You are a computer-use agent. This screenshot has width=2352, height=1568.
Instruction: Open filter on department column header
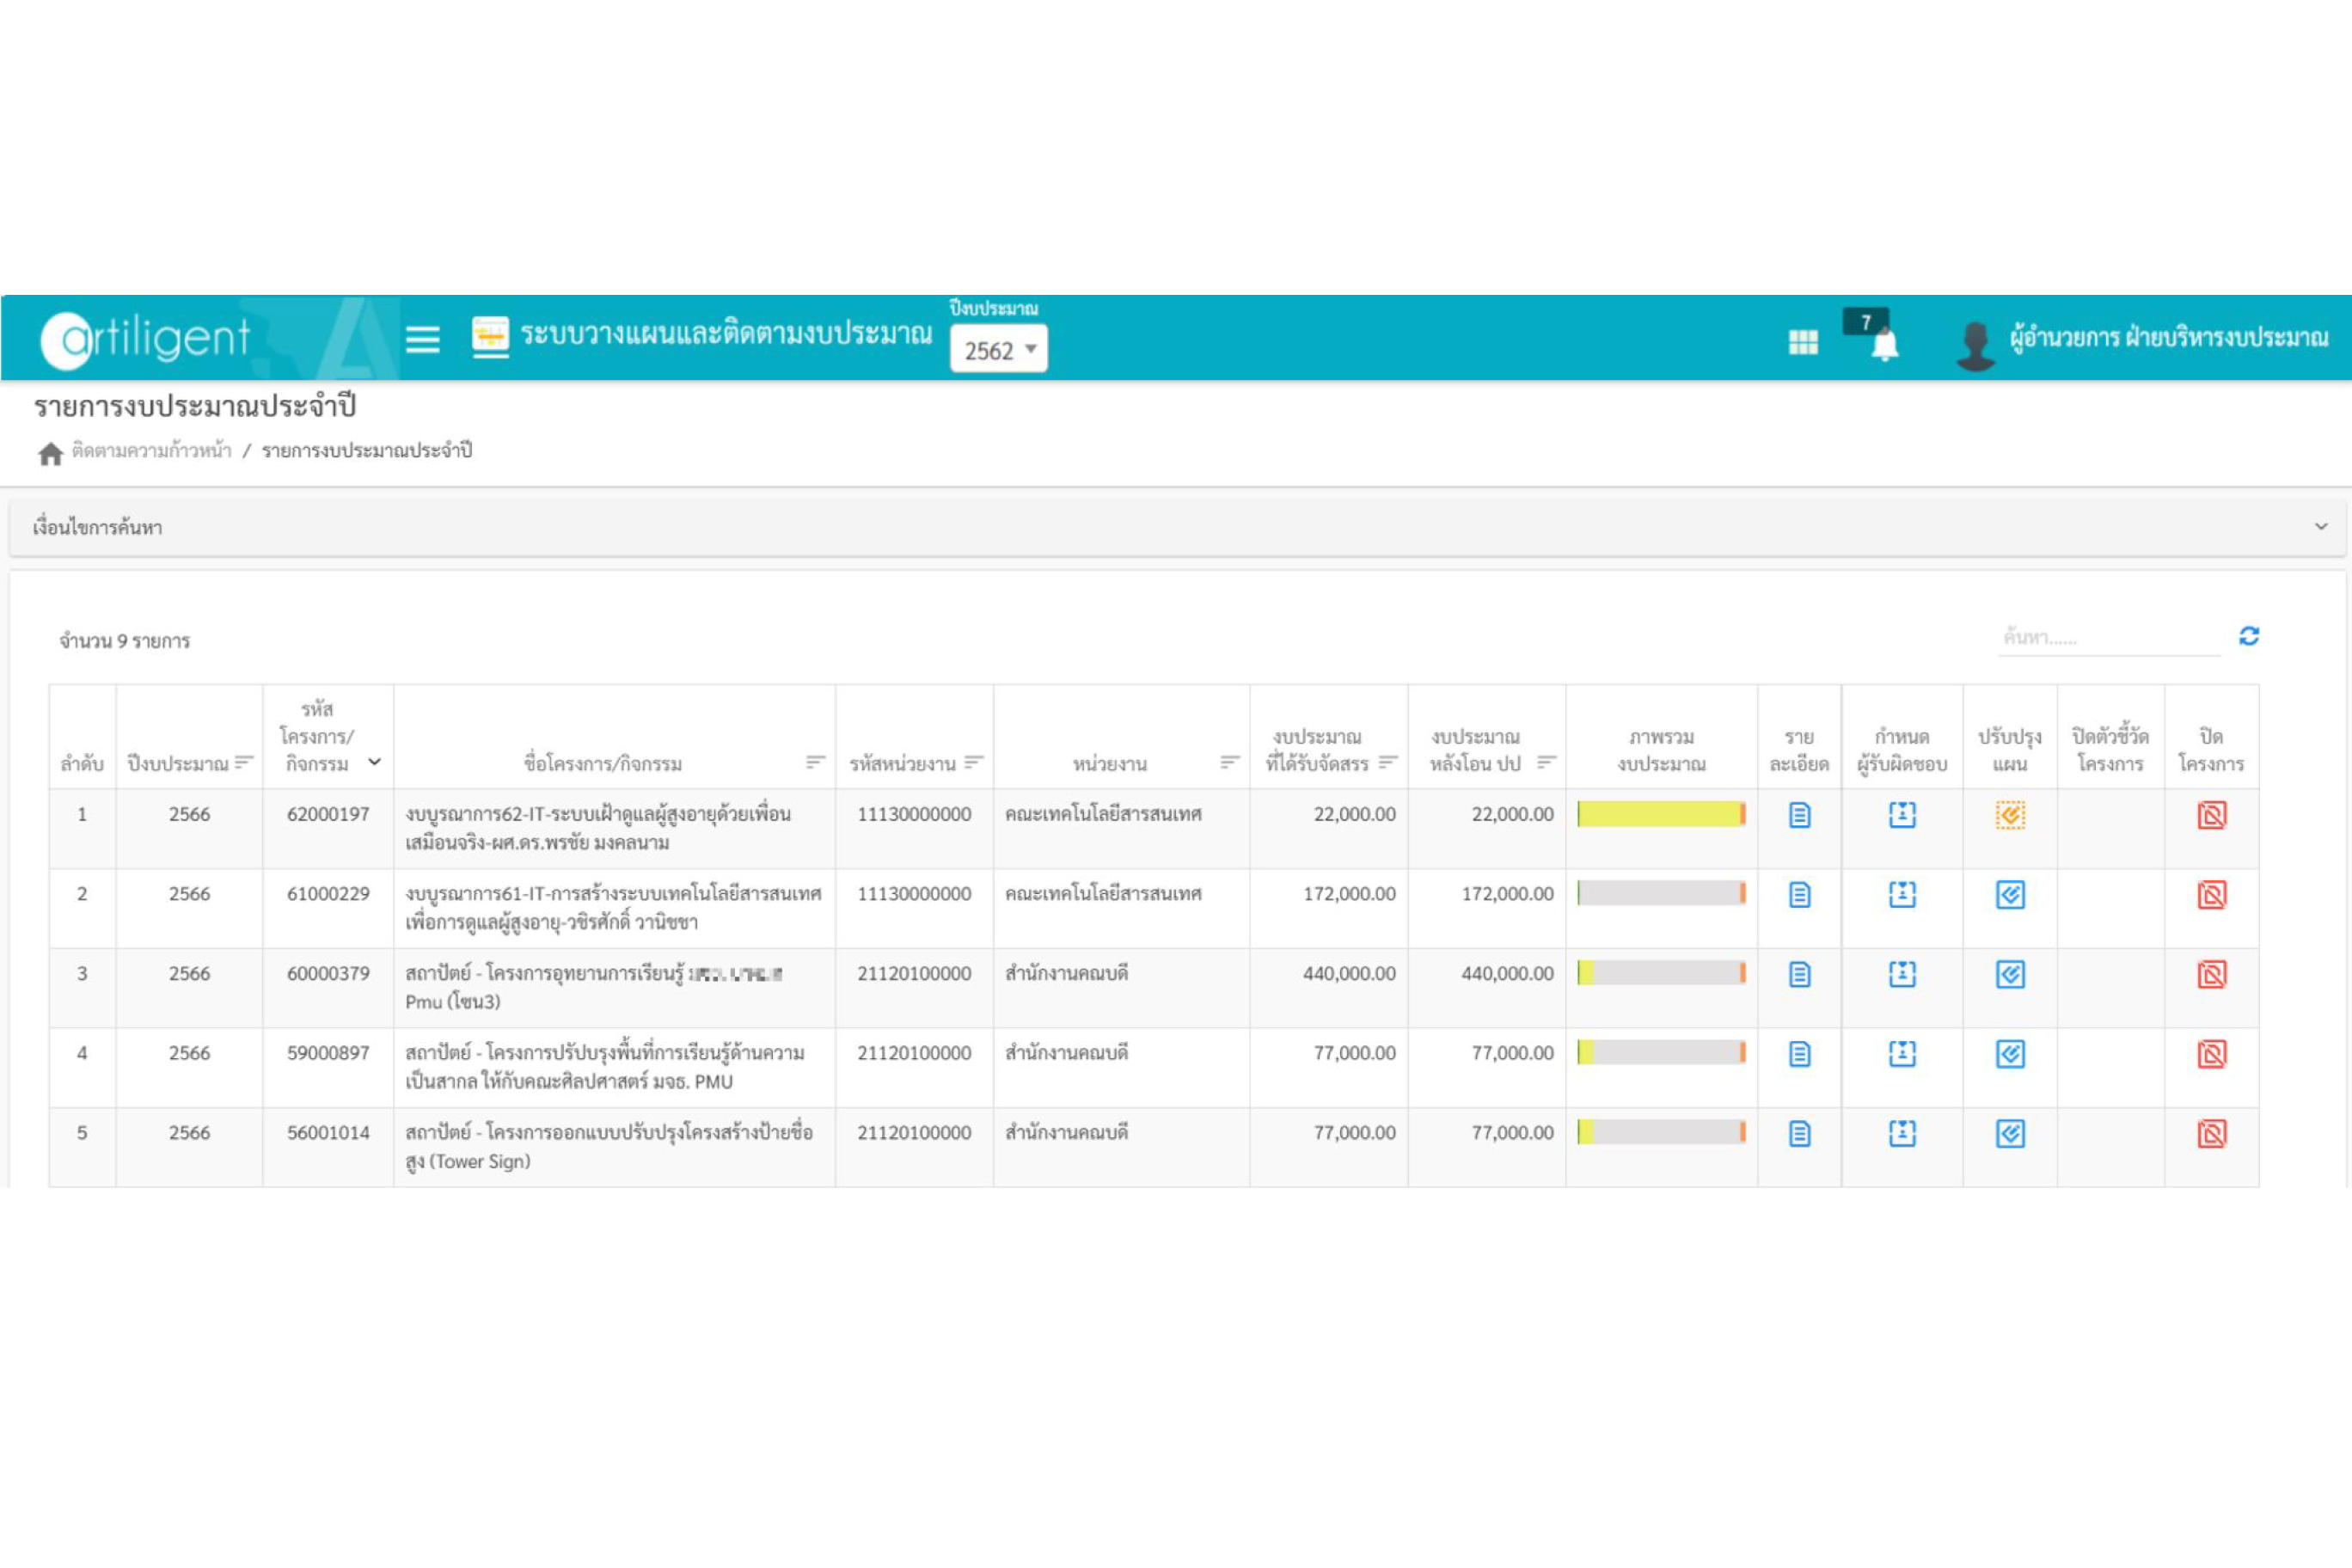tap(1229, 762)
